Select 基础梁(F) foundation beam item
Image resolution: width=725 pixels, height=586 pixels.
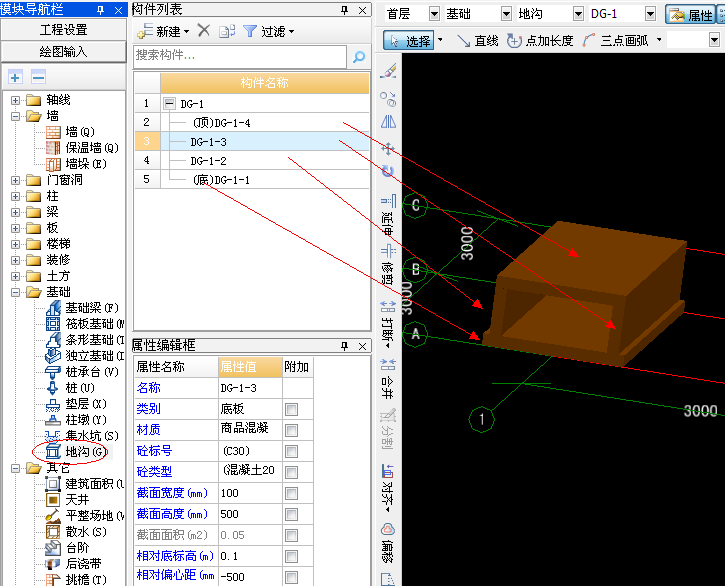(82, 308)
